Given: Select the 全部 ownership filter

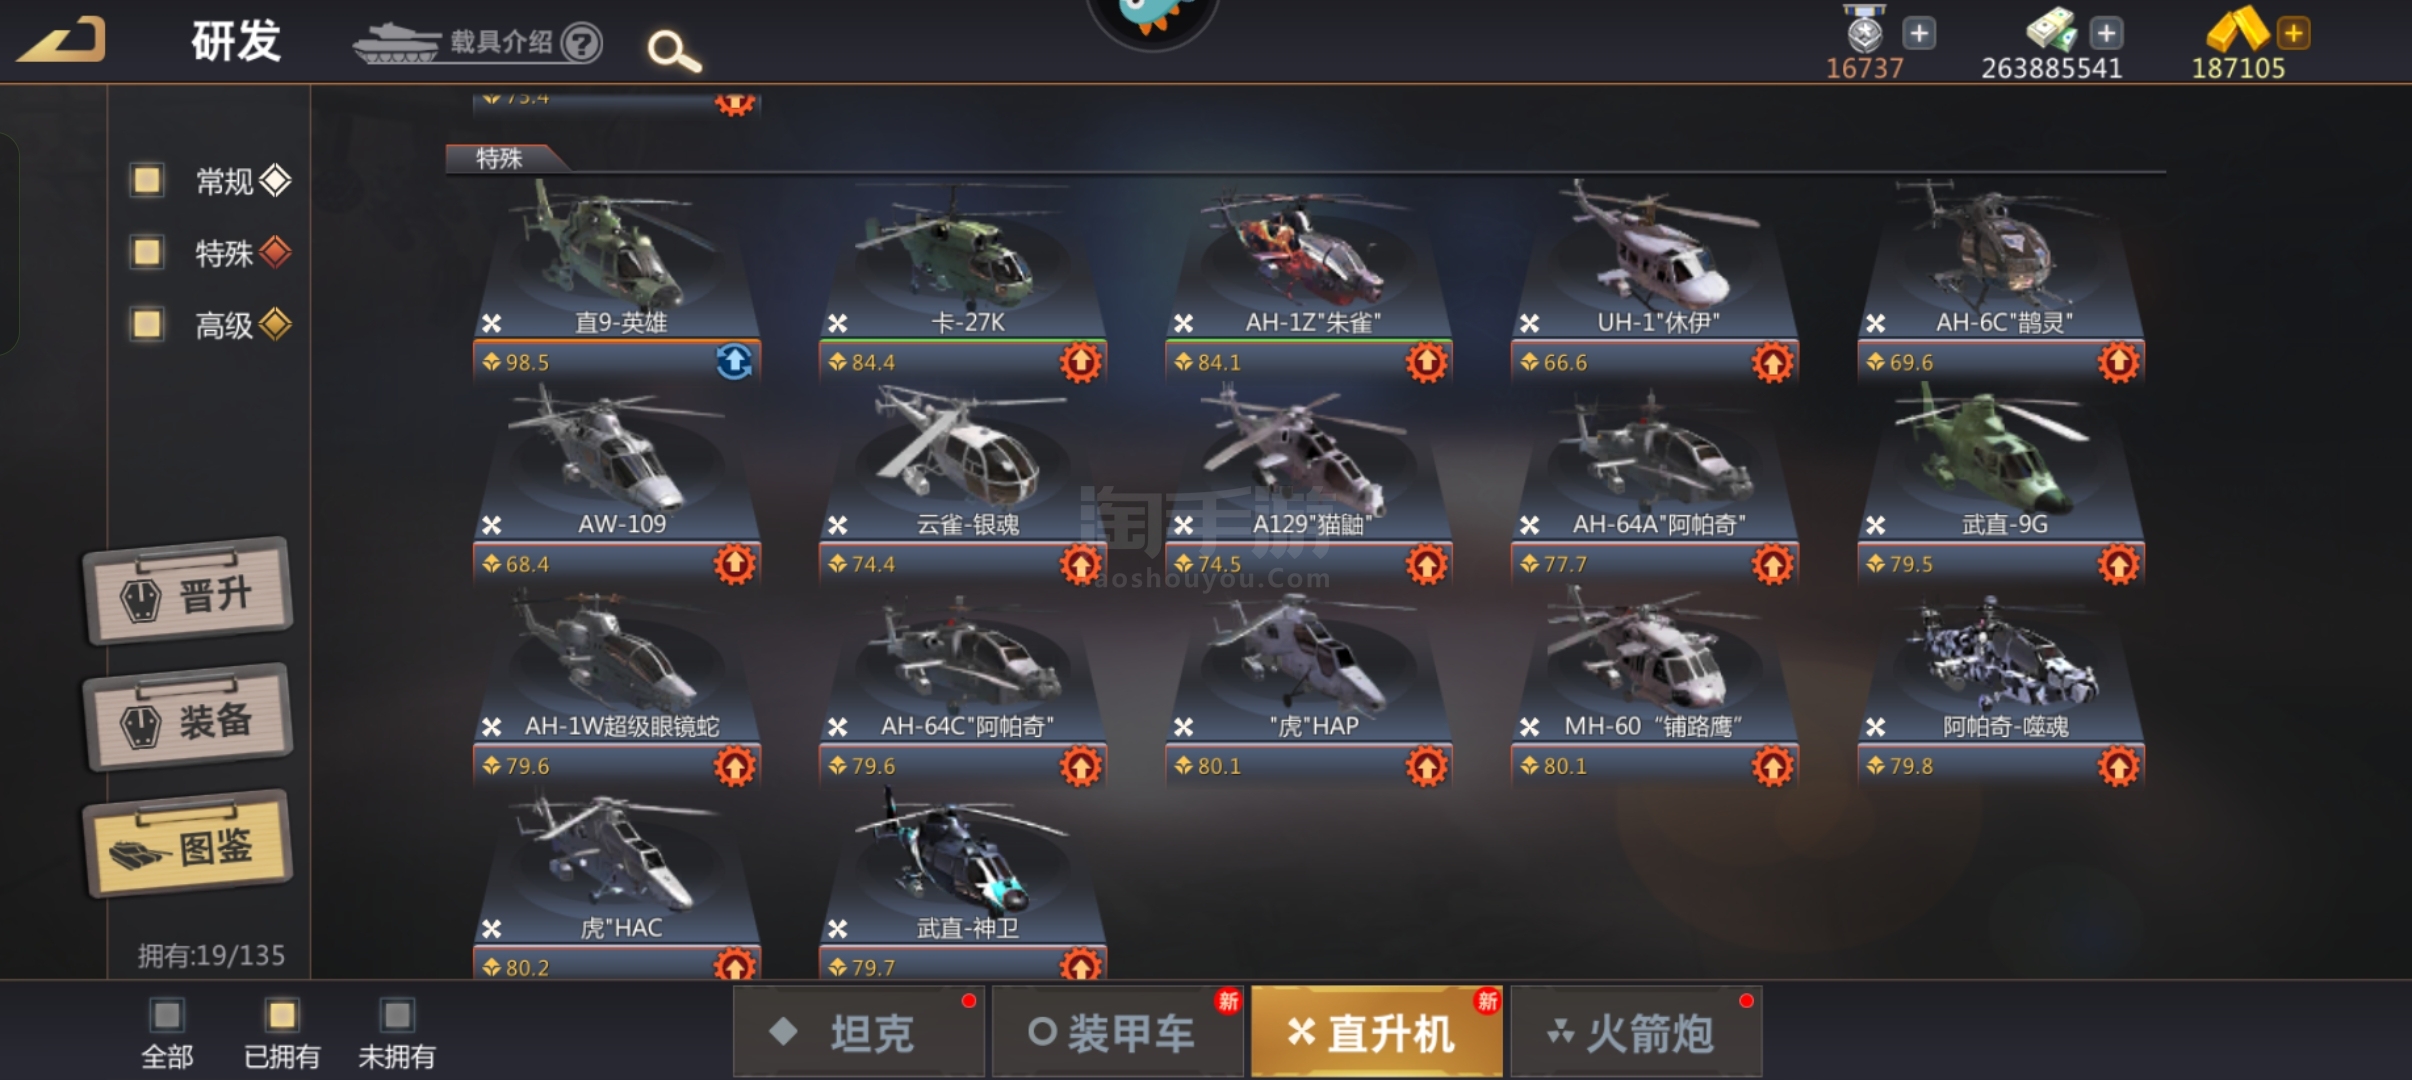Looking at the screenshot, I should pos(167,1033).
